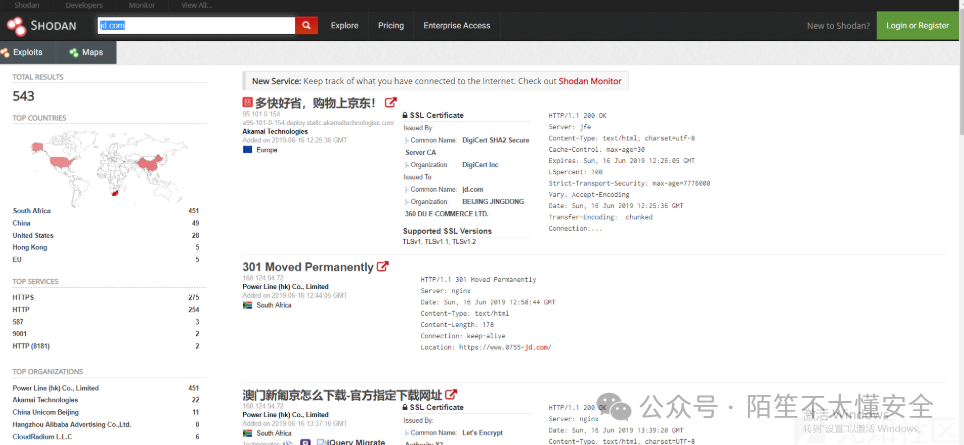Viewport: 964px width, 445px height.
Task: Click the total results count 543
Action: [23, 96]
